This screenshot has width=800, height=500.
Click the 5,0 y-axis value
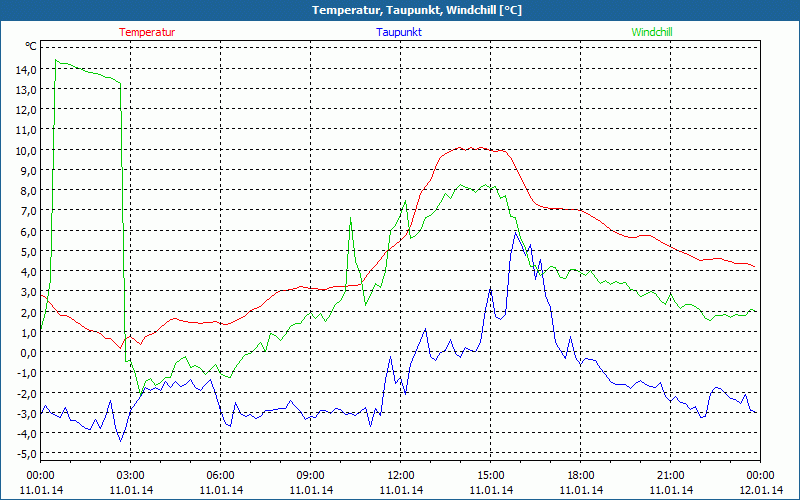pyautogui.click(x=29, y=251)
